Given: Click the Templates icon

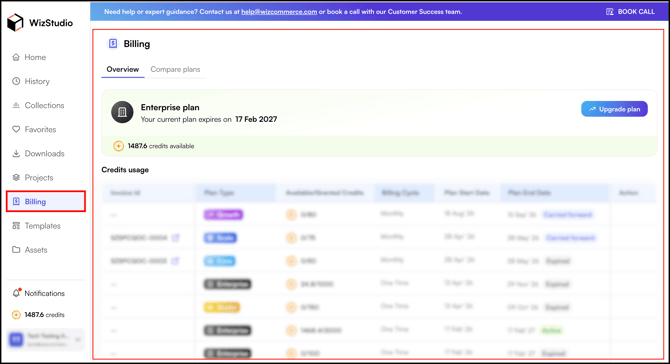Looking at the screenshot, I should pos(16,226).
